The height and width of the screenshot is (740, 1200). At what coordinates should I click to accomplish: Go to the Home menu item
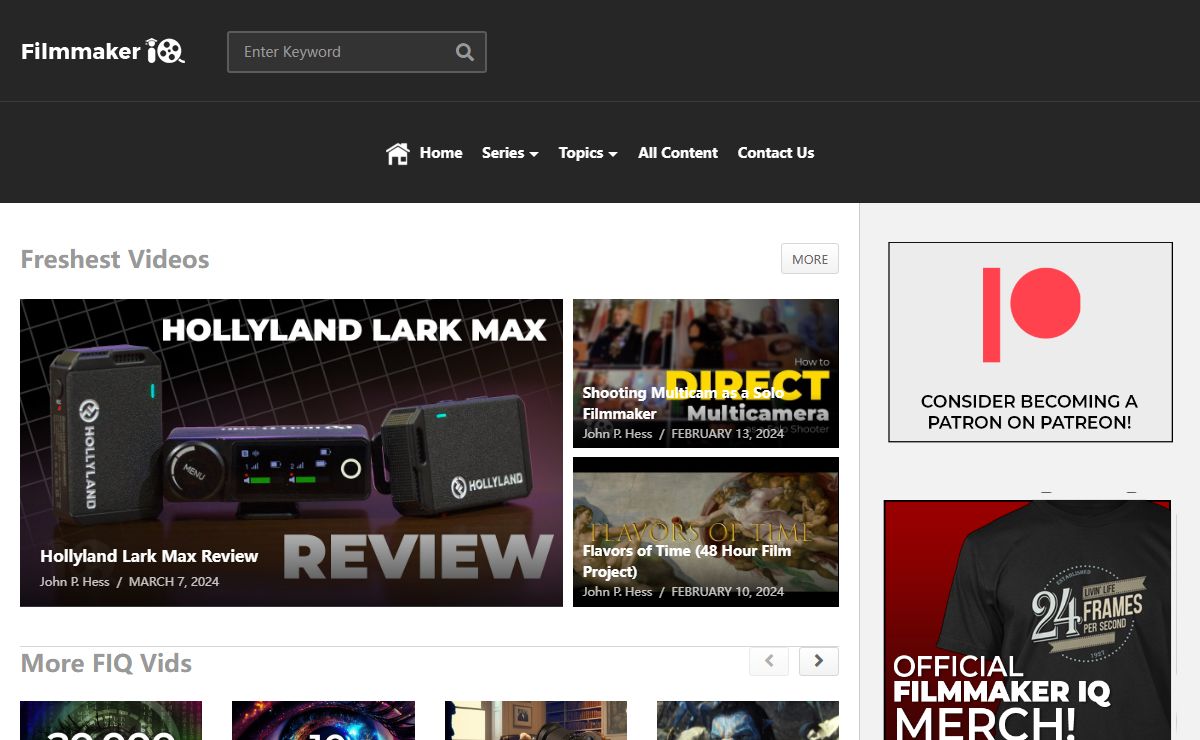click(441, 153)
